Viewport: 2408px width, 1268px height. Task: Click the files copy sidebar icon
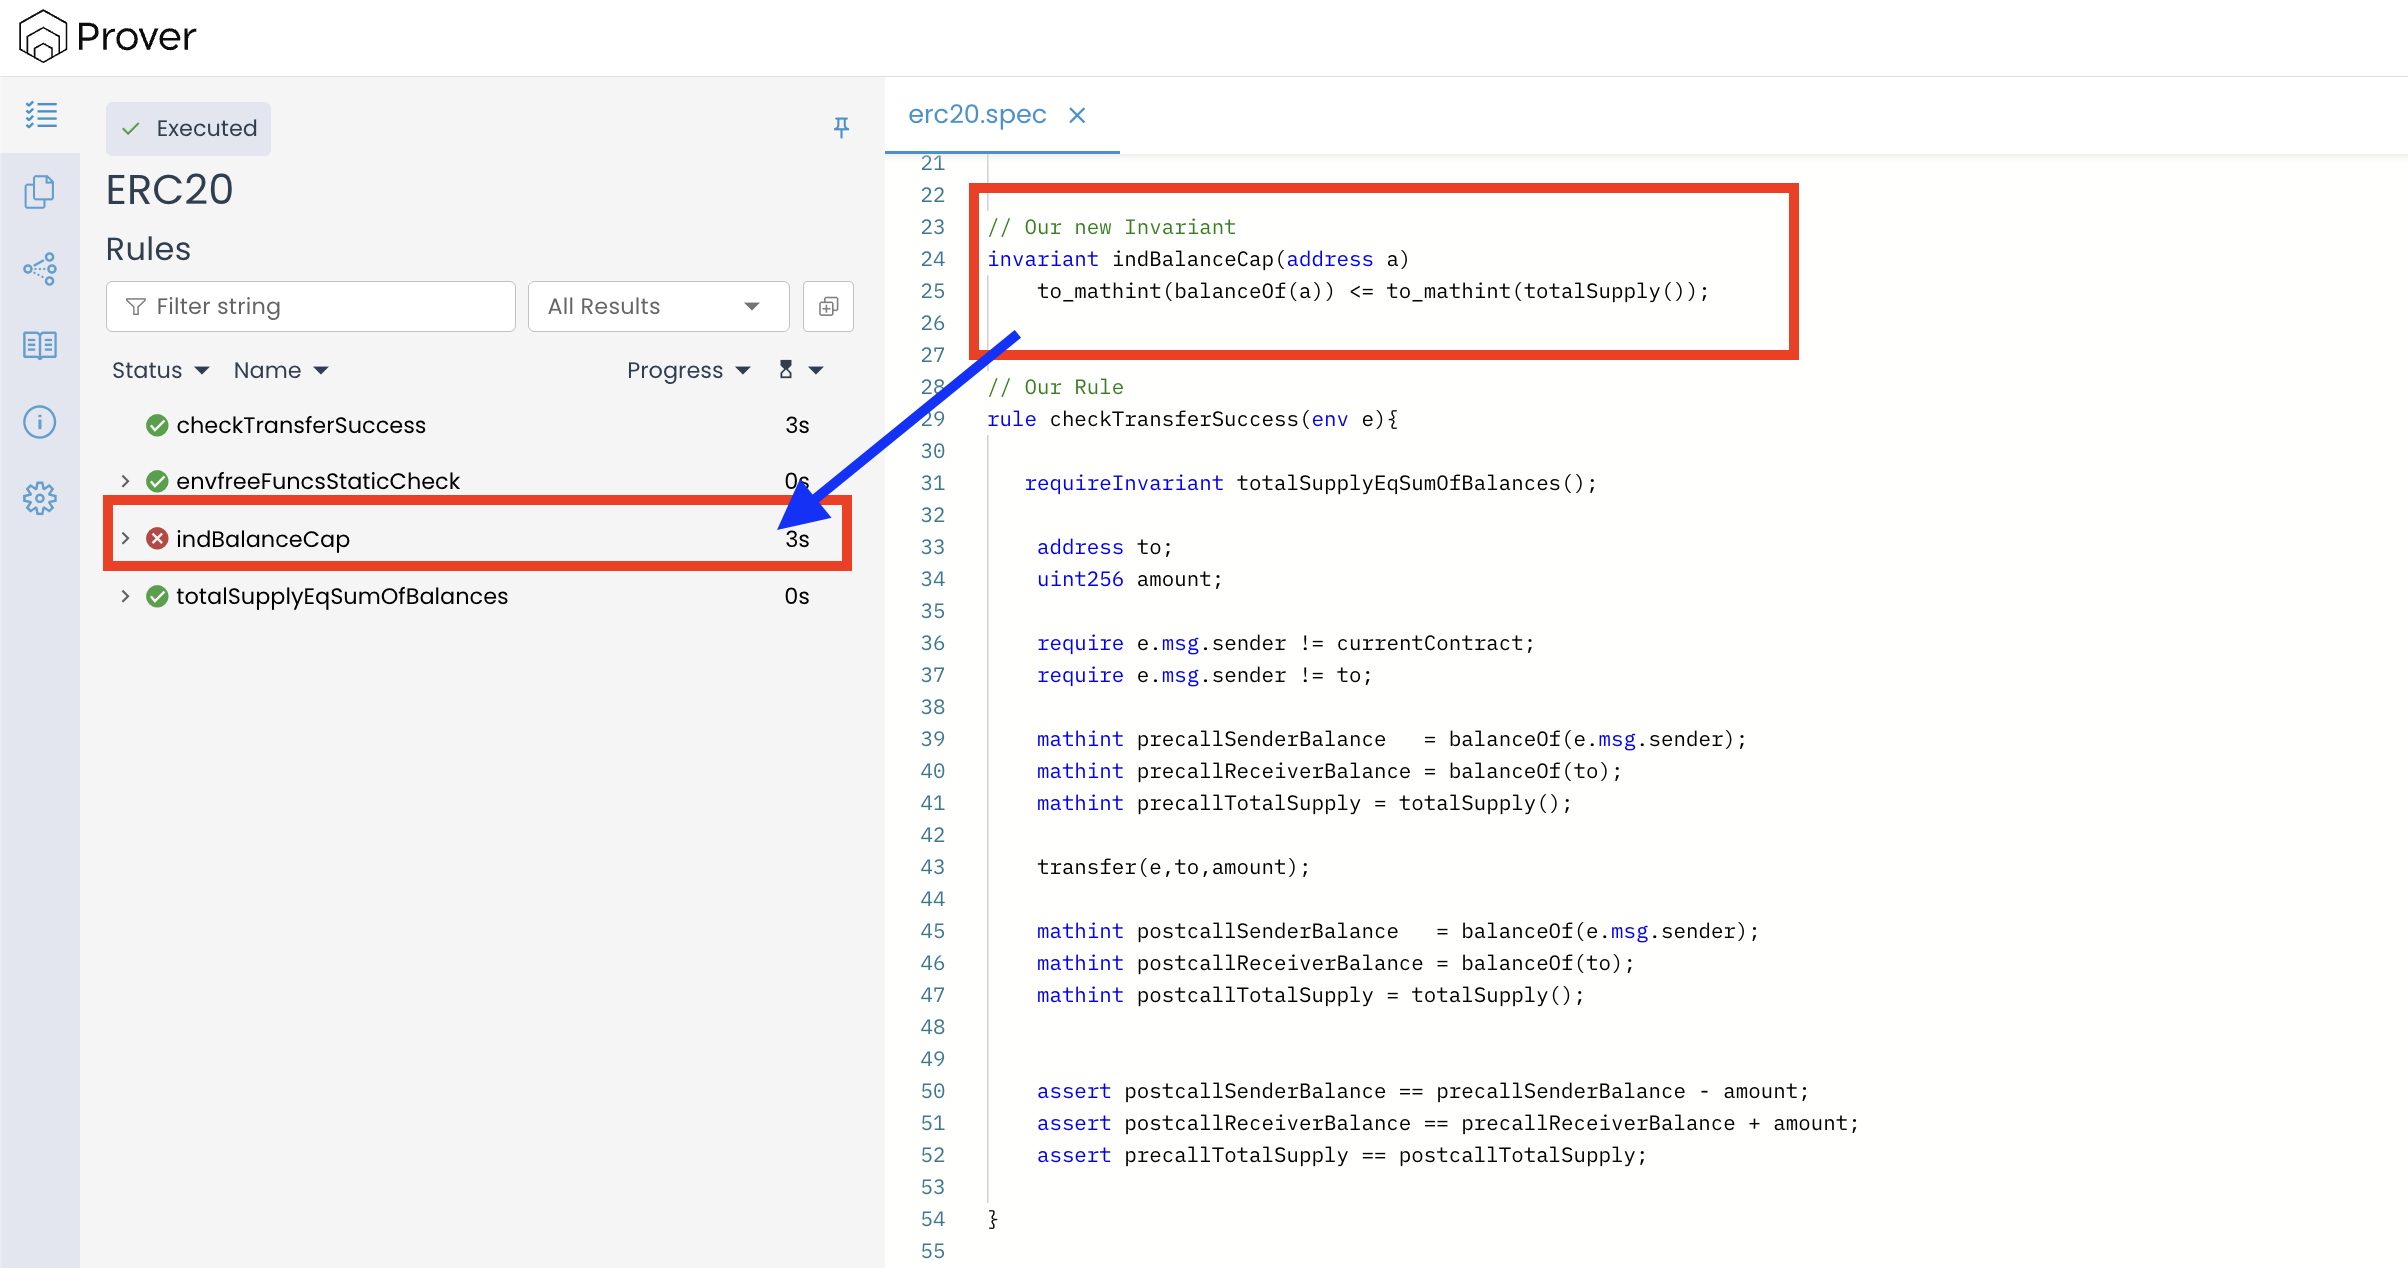click(x=40, y=192)
